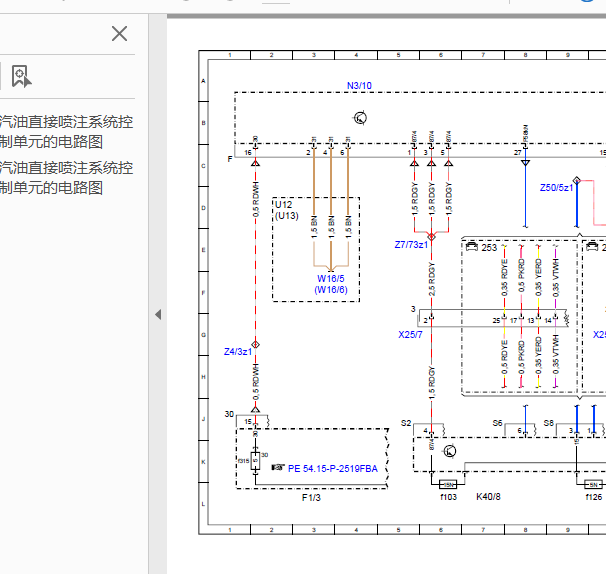Click the W16/5 ground label
This screenshot has height=574, width=606.
pos(330,279)
